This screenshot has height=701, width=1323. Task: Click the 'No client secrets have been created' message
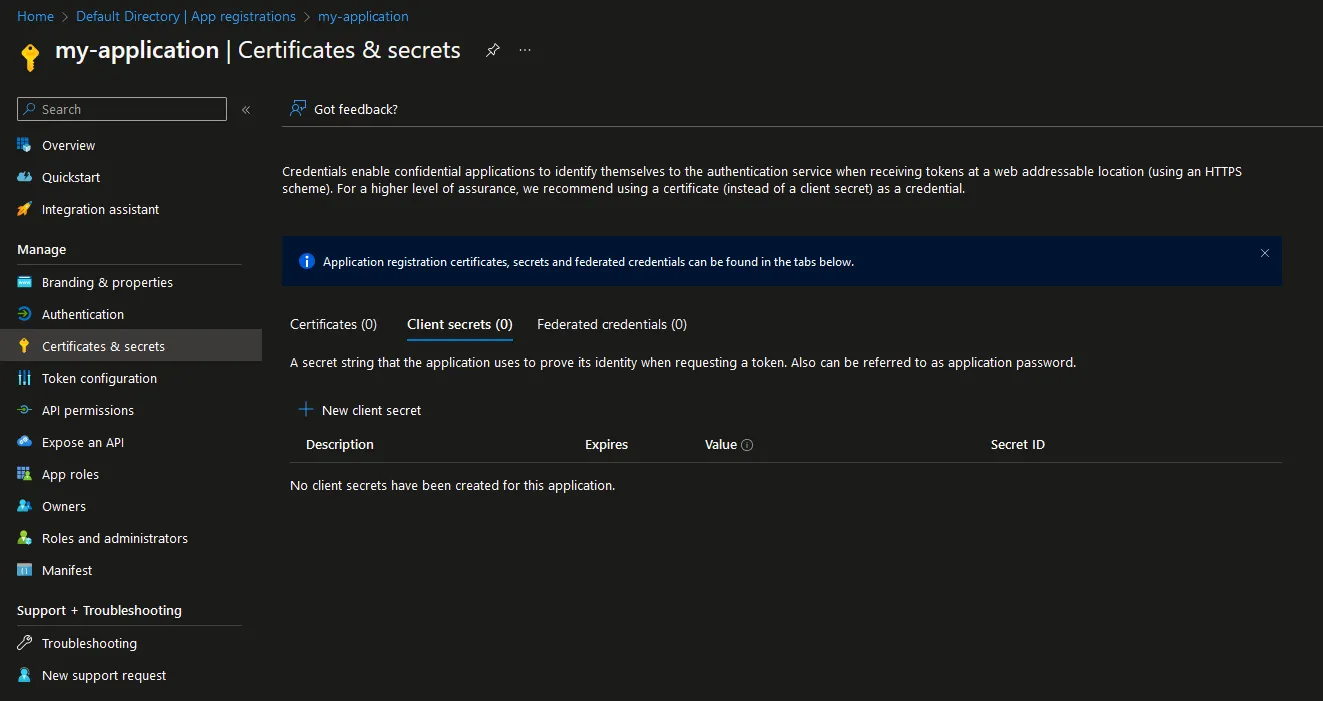(452, 485)
